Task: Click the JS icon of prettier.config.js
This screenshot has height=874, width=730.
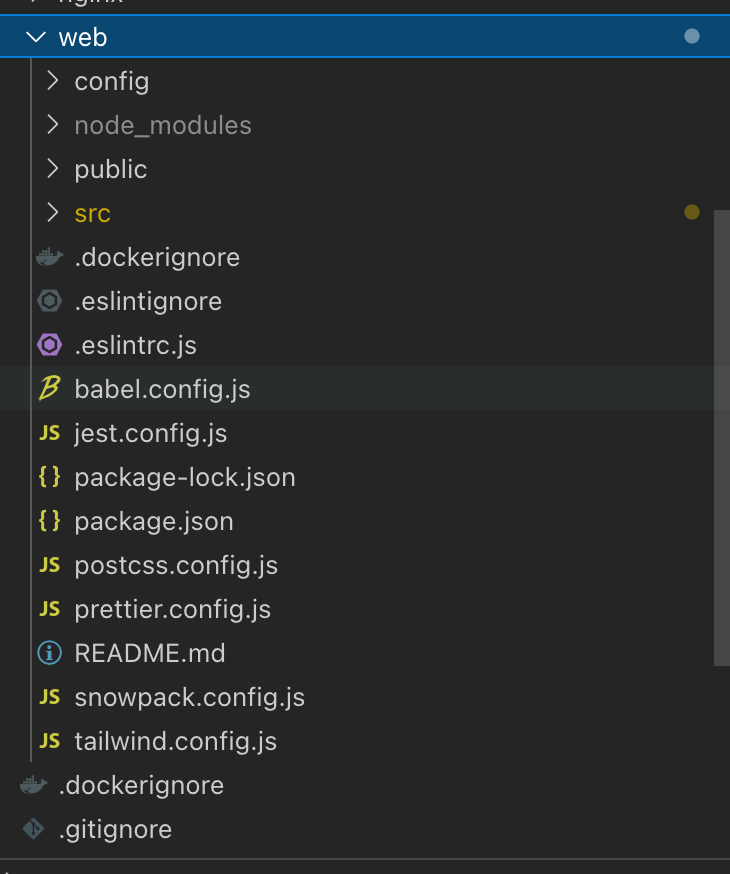Action: pyautogui.click(x=49, y=609)
